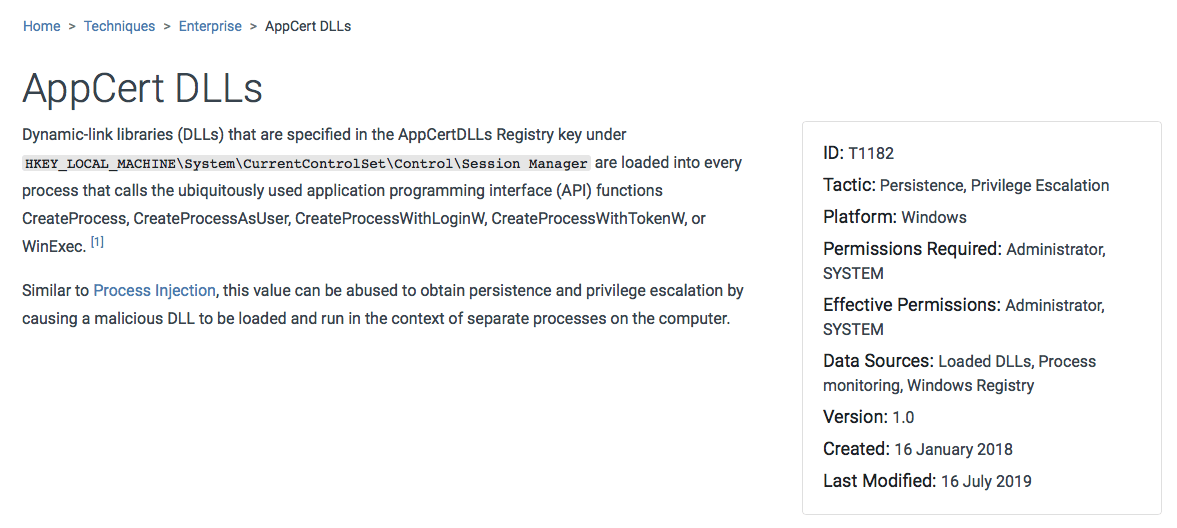Click the Version 1.0 entry
Viewport: 1177px width, 528px height.
(868, 417)
